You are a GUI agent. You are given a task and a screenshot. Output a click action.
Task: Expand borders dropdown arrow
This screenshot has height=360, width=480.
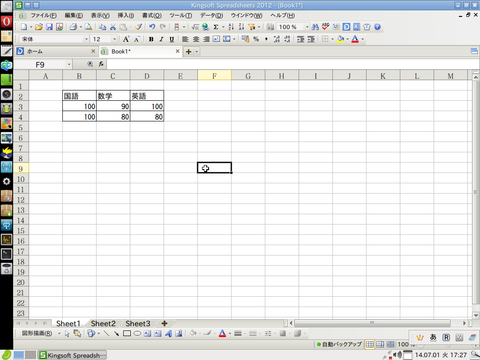point(332,39)
